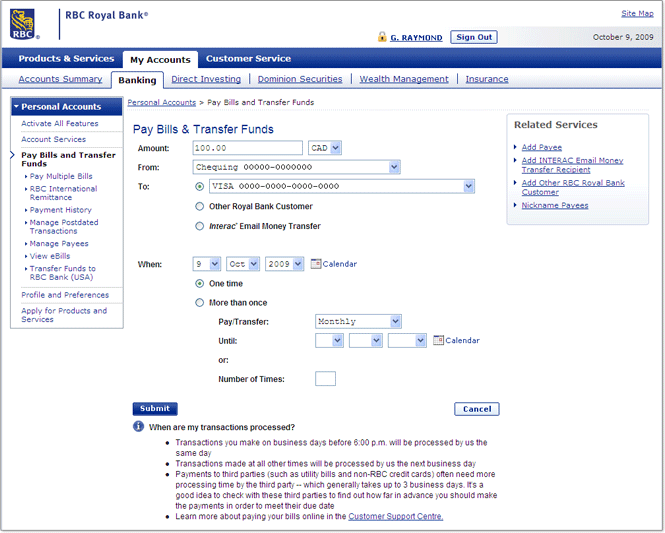Viewport: 665px width, 533px height.
Task: Open the Pay/Transfer Monthly frequency dropdown
Action: click(x=358, y=321)
